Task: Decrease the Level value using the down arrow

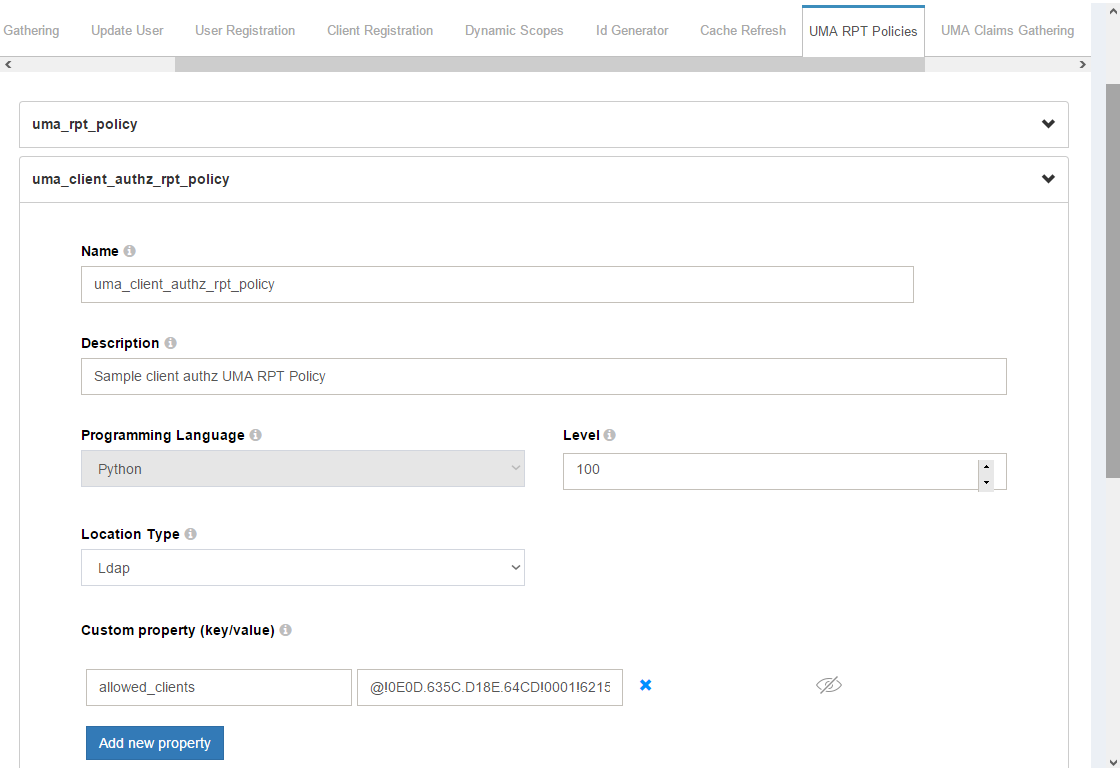Action: [987, 482]
